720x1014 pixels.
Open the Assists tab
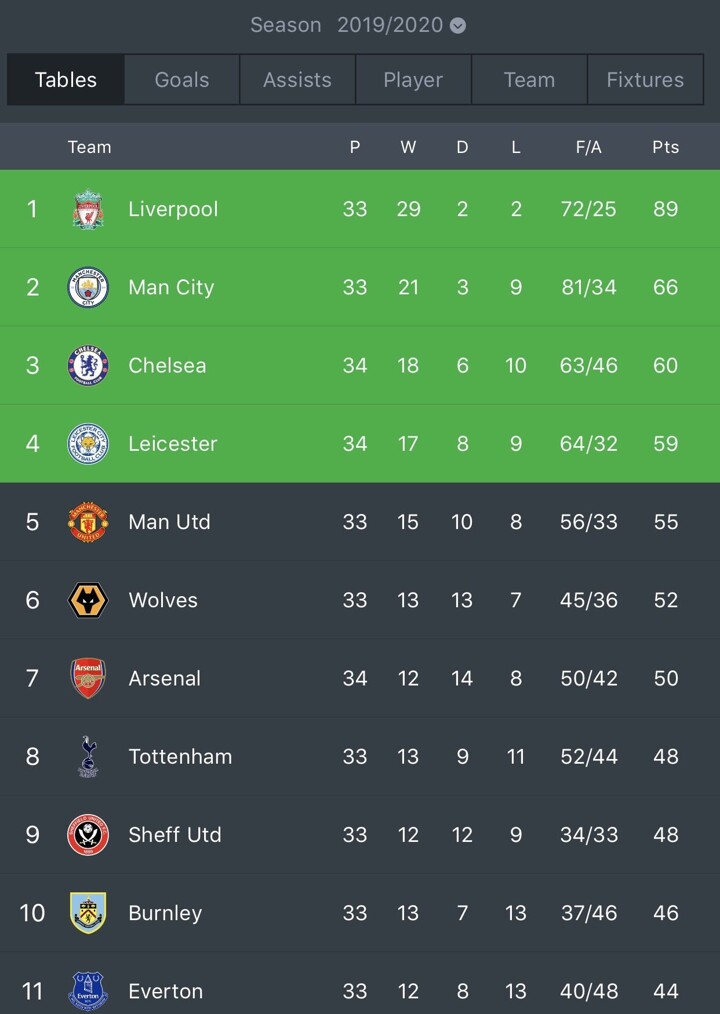click(x=297, y=80)
